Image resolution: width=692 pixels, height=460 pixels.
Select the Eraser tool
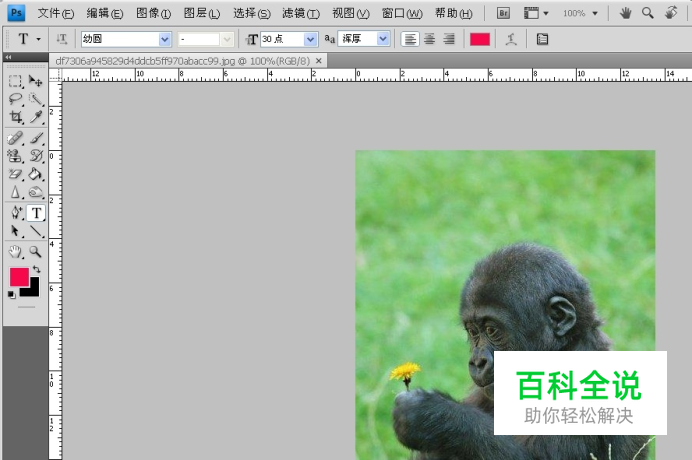[x=15, y=174]
